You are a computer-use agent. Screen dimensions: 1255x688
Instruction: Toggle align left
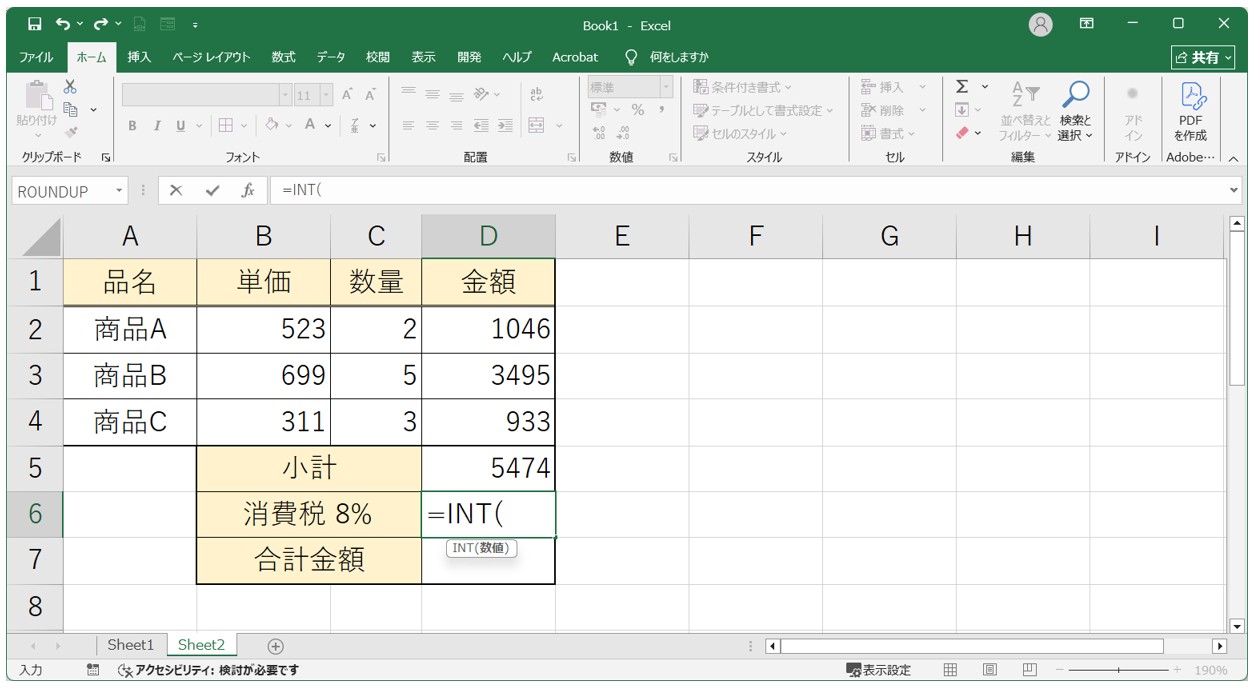(x=408, y=126)
